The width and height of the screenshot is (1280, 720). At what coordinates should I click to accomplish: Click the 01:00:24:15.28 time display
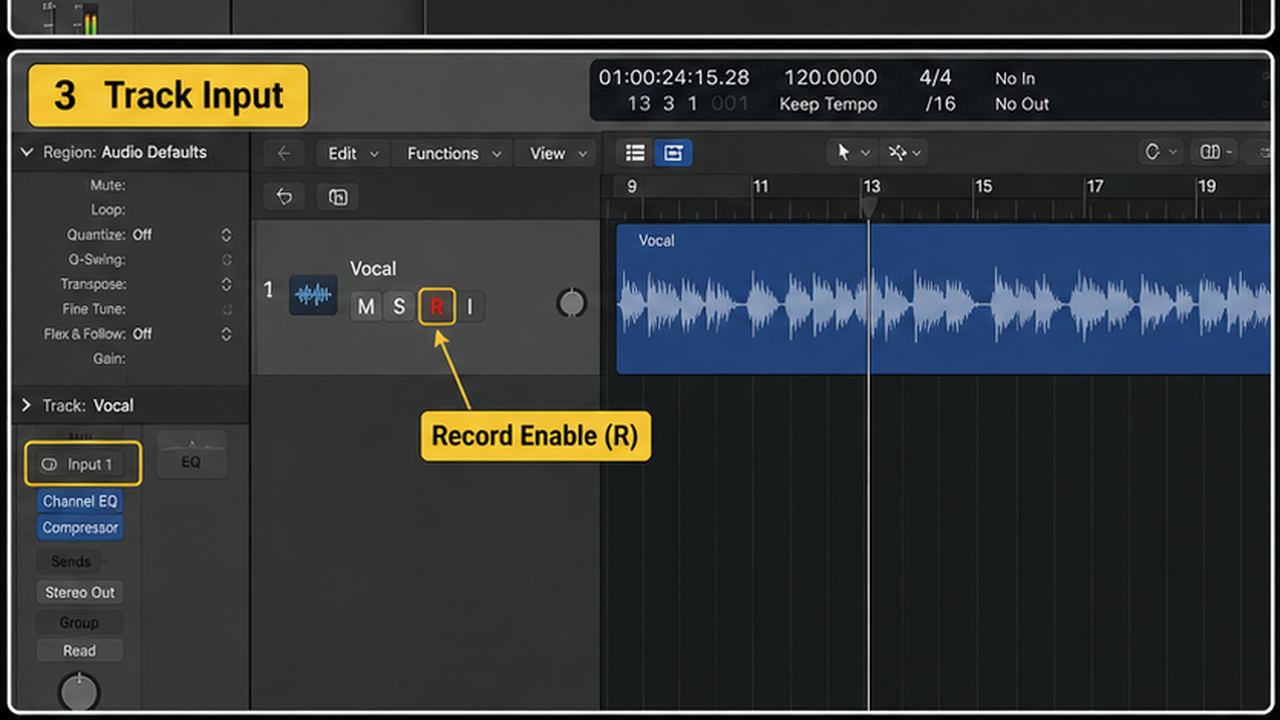[674, 78]
